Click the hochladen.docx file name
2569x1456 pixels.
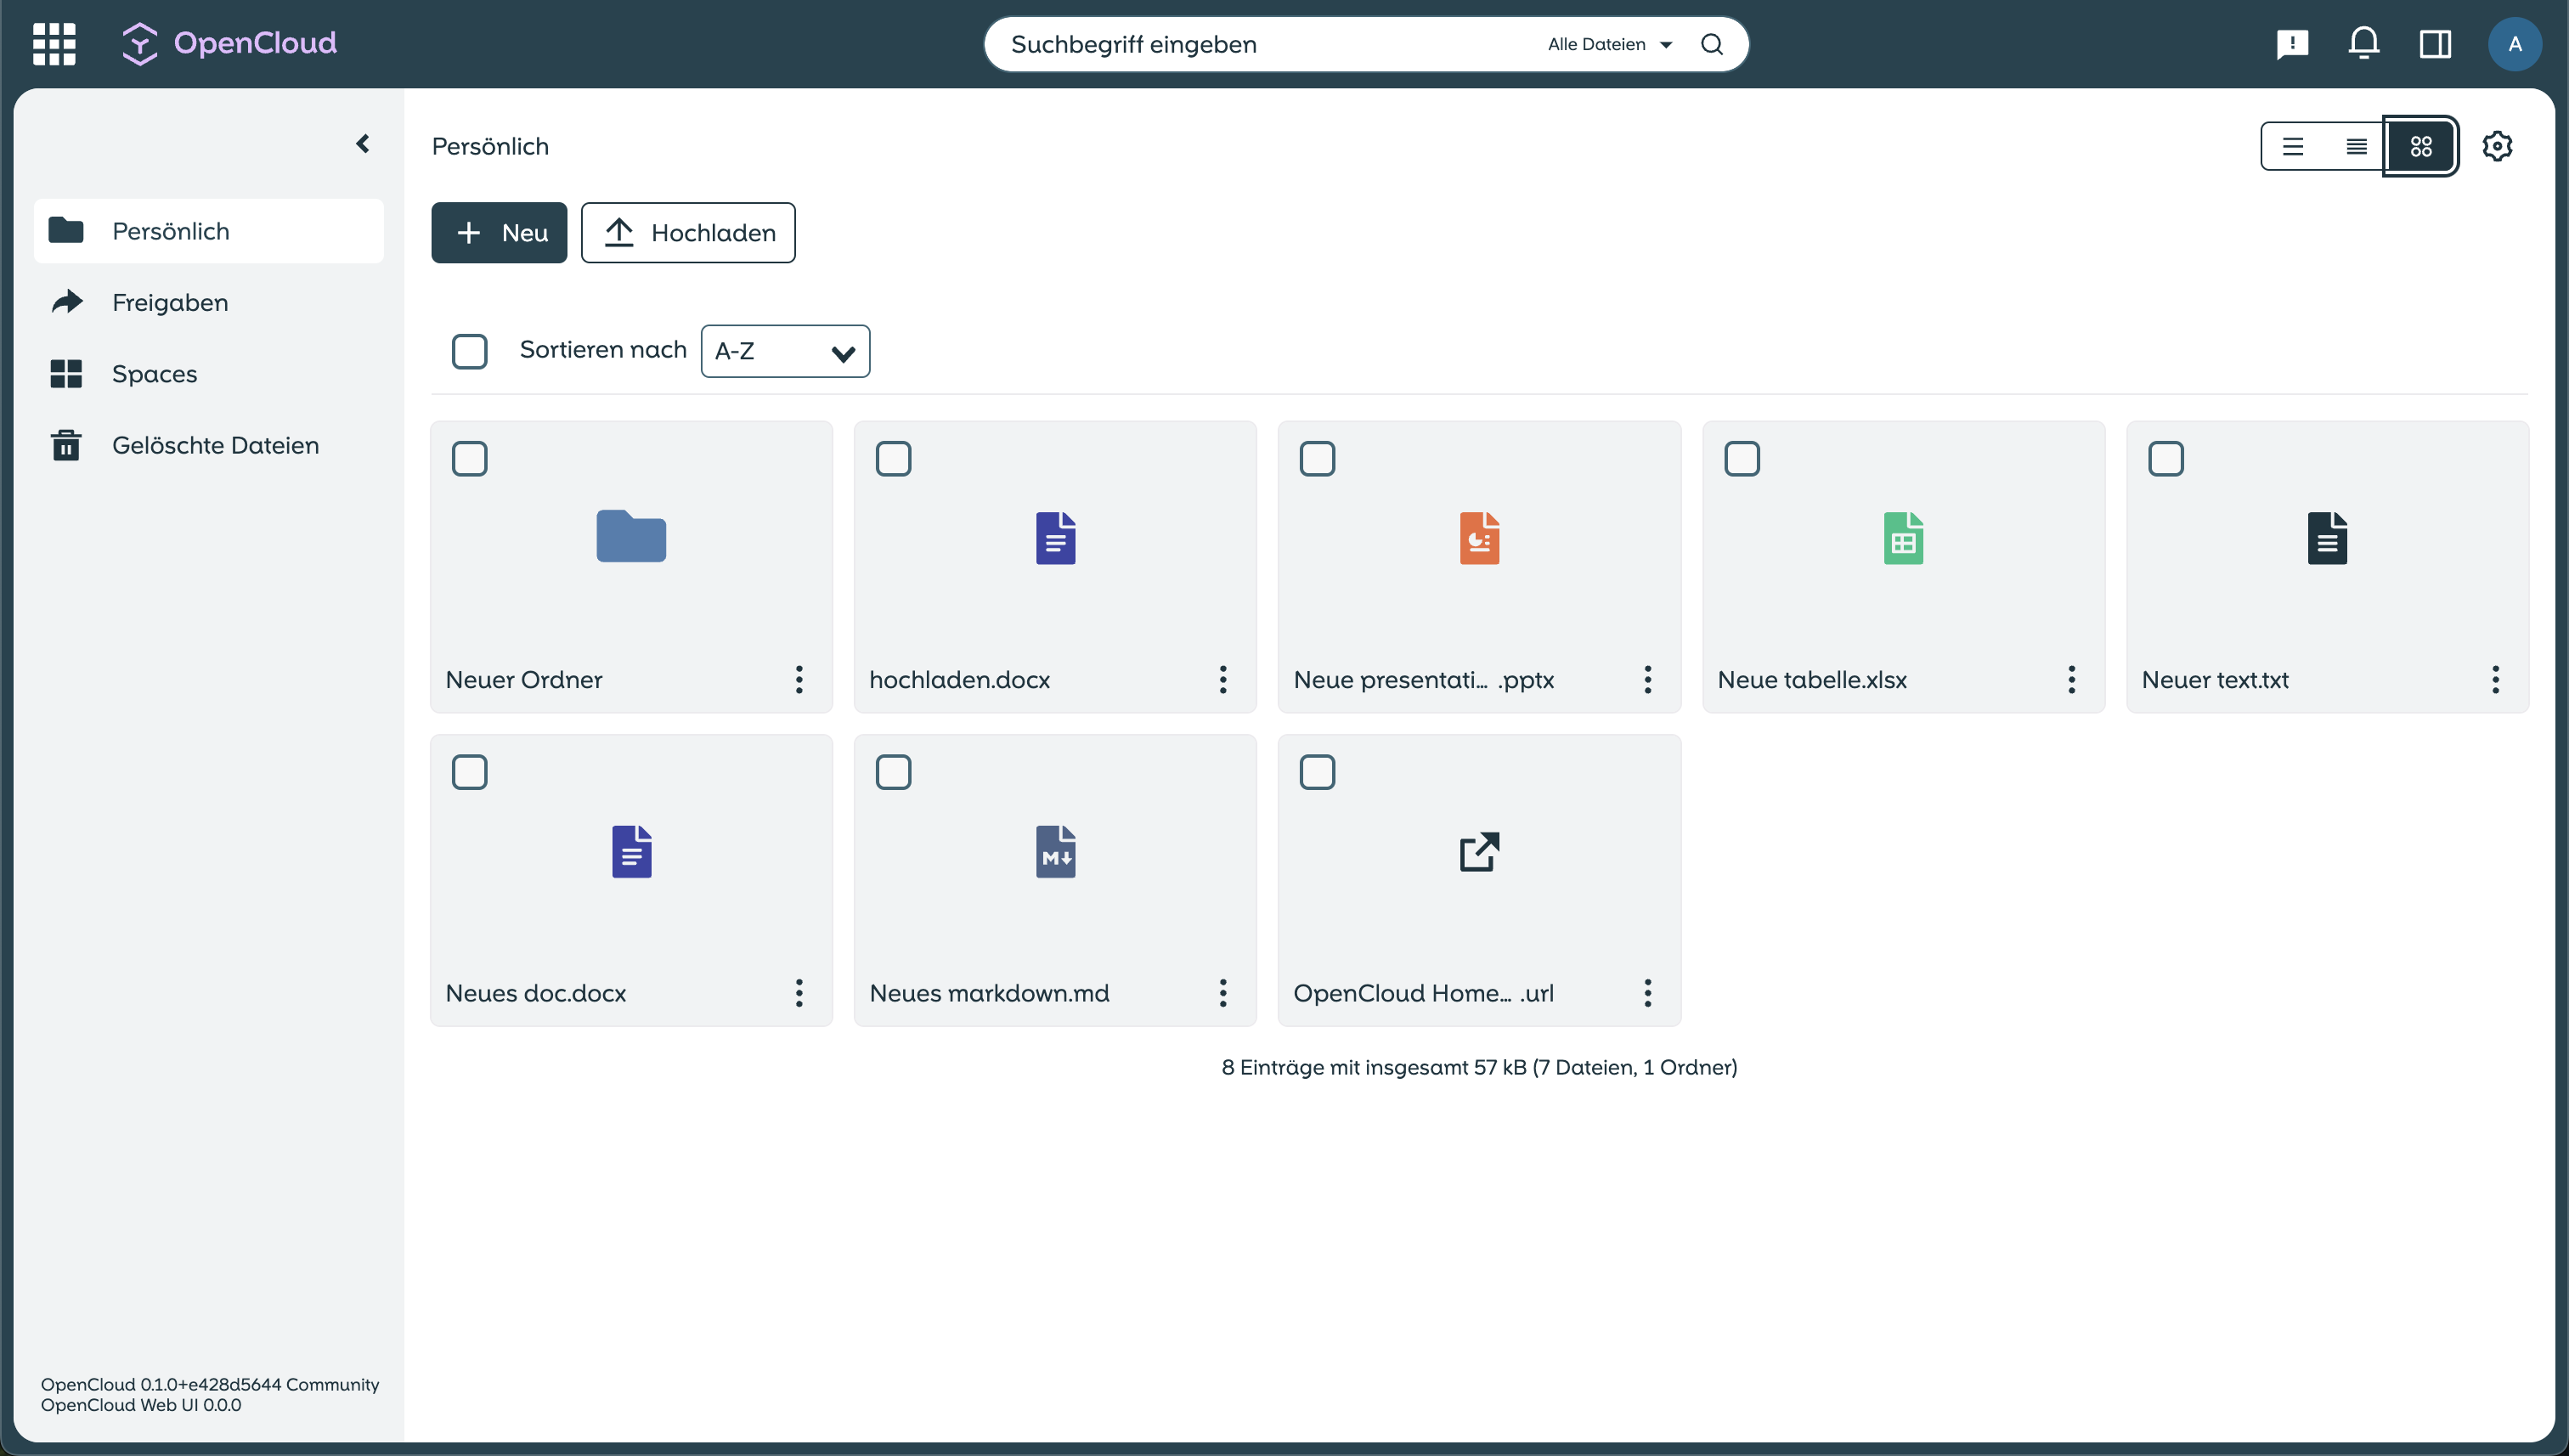tap(959, 680)
